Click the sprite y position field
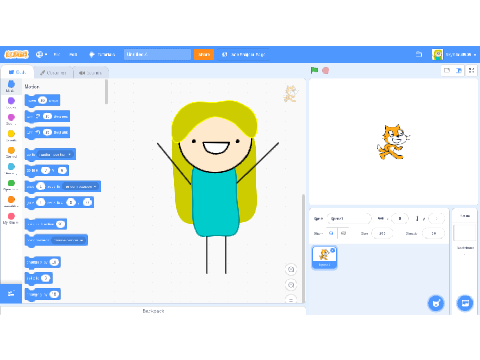480x360 pixels. click(436, 219)
